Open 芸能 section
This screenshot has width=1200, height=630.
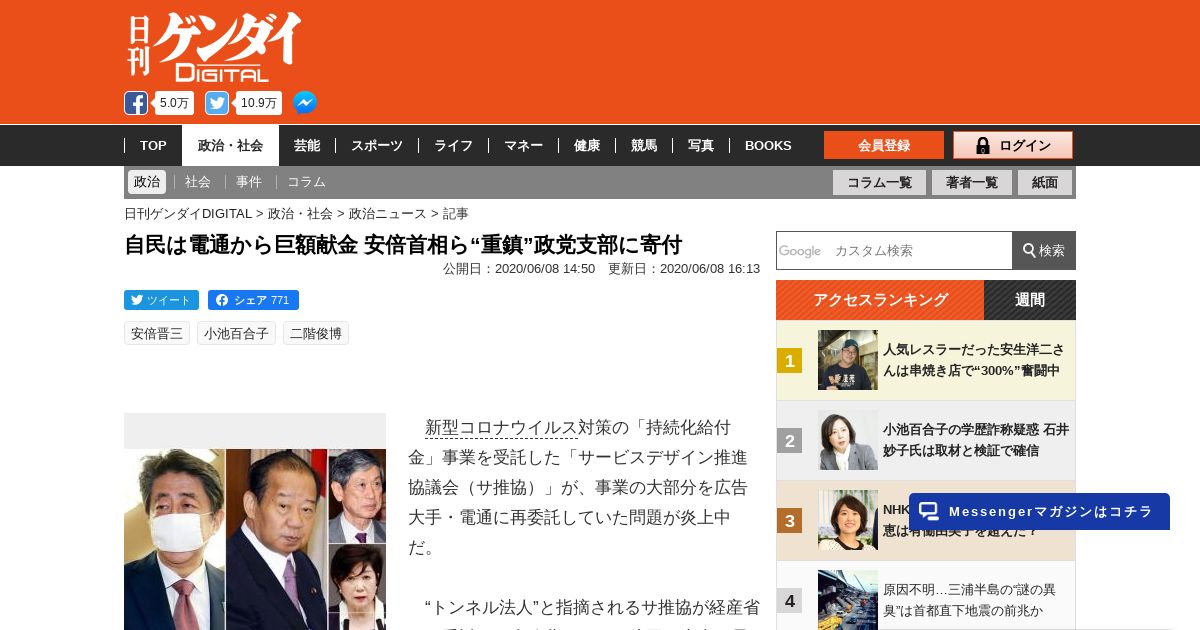(x=307, y=145)
